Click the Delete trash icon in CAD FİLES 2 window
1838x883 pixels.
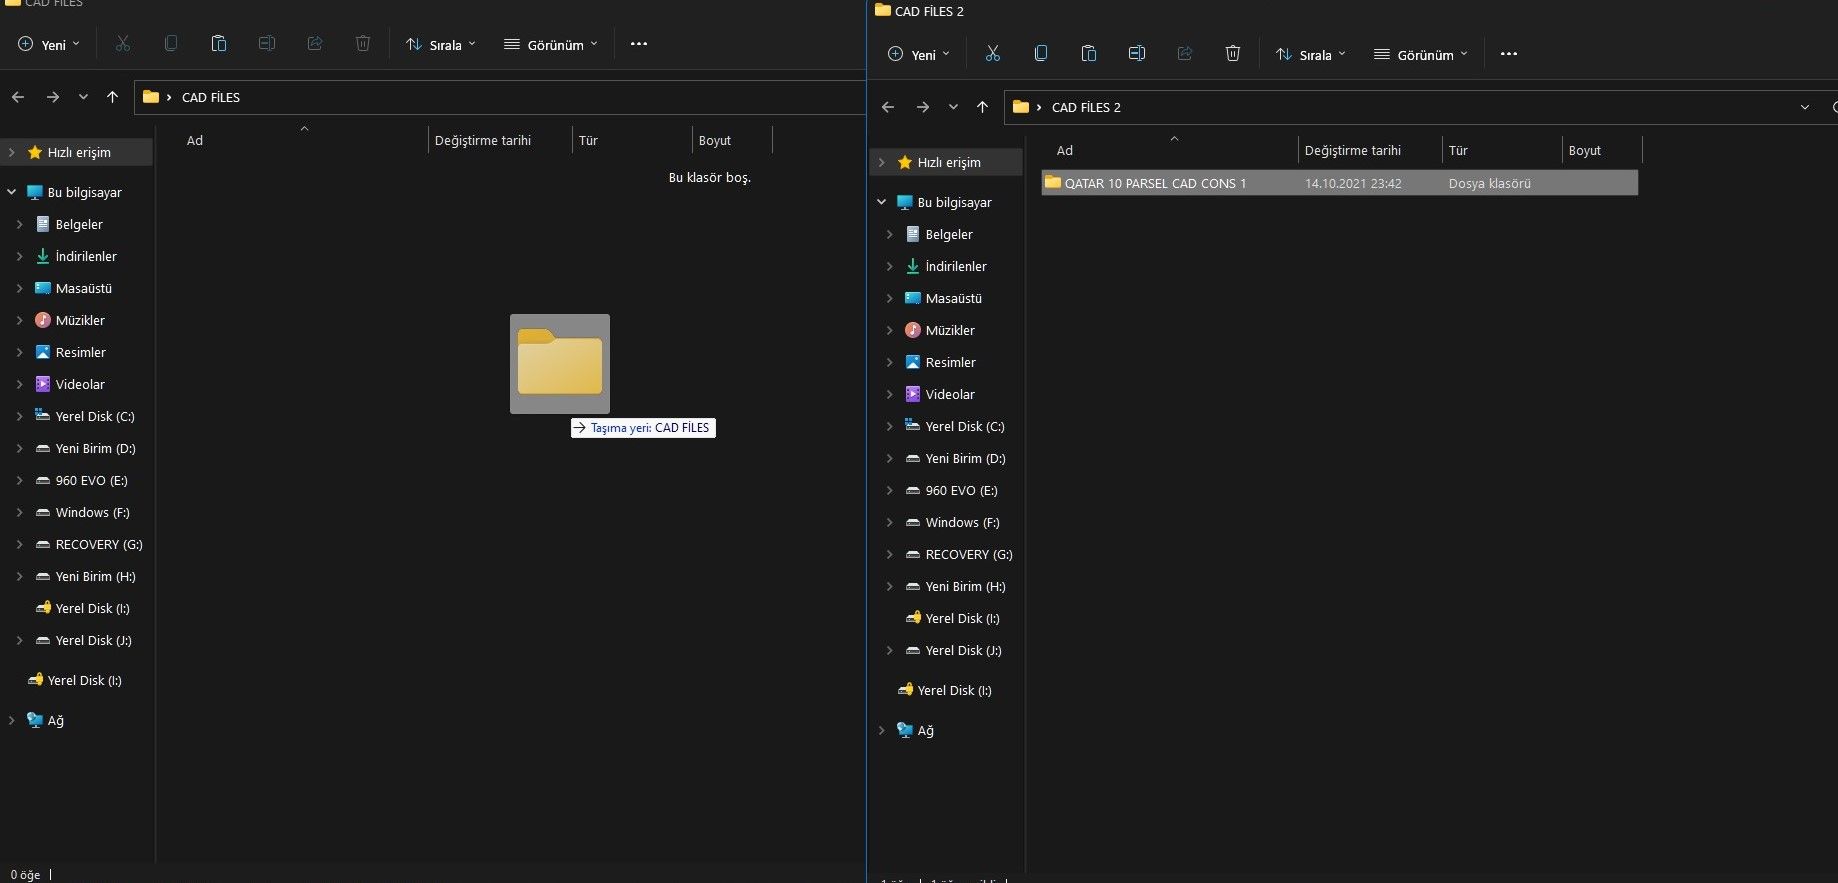(x=1232, y=54)
